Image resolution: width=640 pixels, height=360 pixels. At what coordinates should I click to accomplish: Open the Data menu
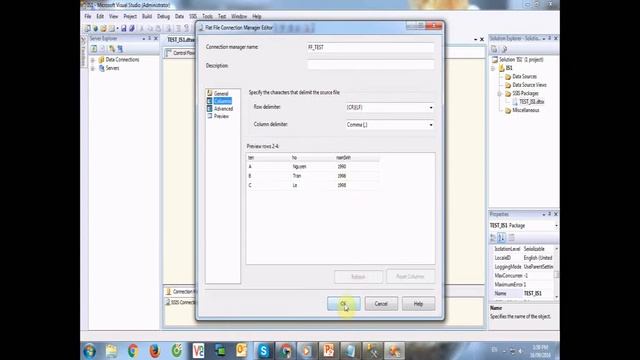click(x=179, y=16)
